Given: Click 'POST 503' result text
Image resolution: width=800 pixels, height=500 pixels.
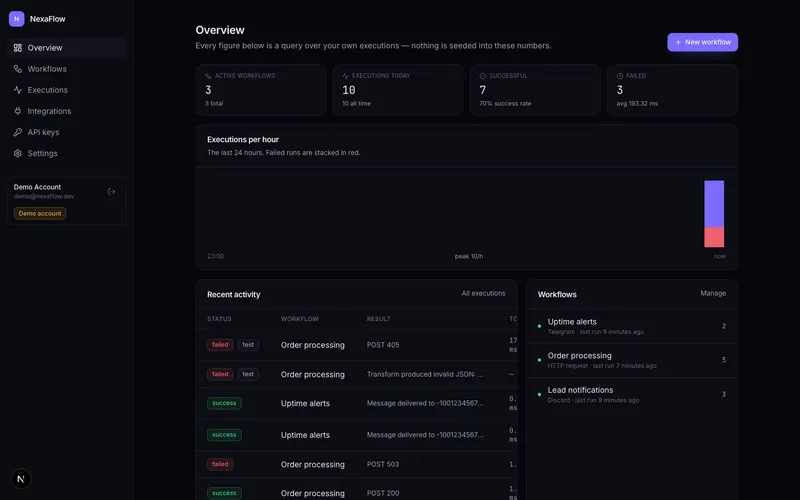Looking at the screenshot, I should point(383,464).
